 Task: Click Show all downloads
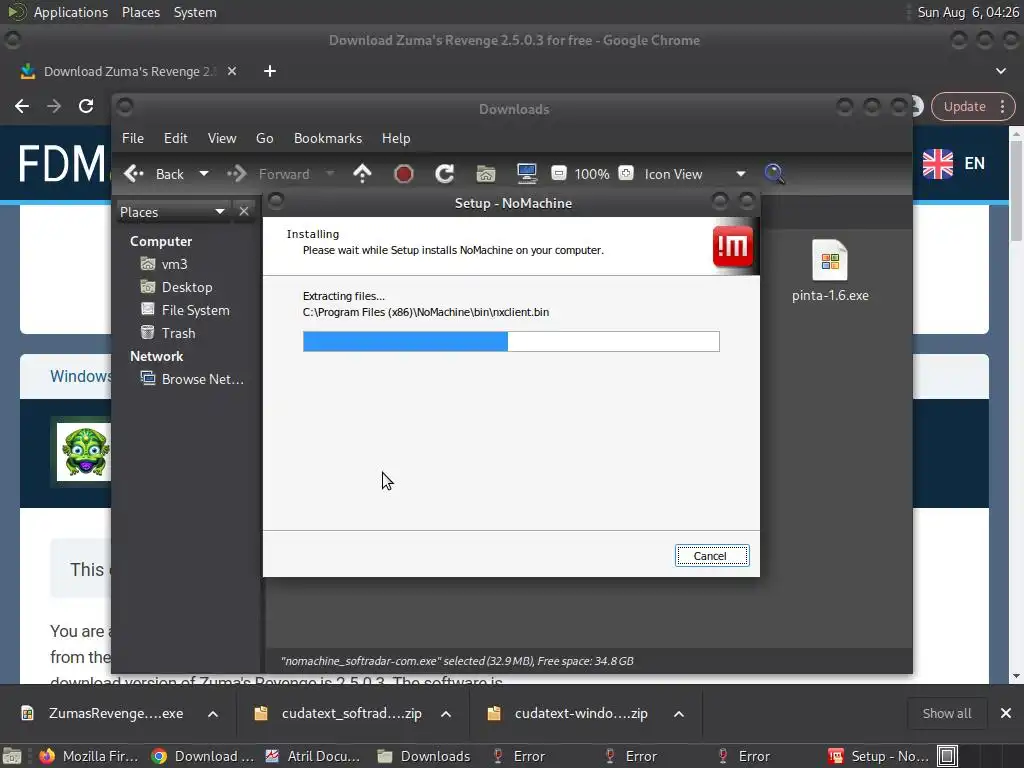[x=946, y=713]
